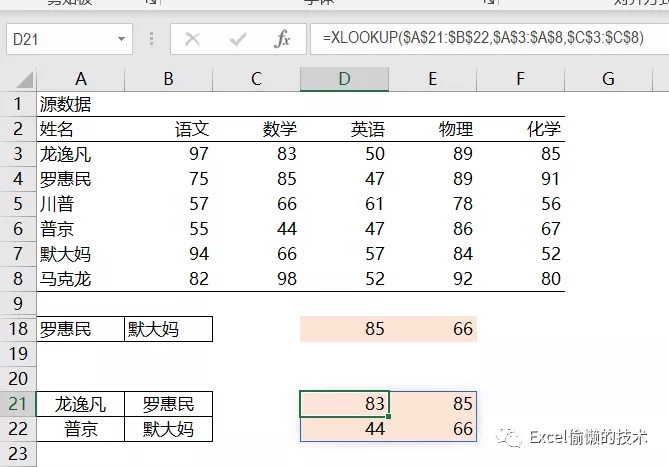669x467 pixels.
Task: Click selected cell D21 showing 83
Action: click(345, 404)
